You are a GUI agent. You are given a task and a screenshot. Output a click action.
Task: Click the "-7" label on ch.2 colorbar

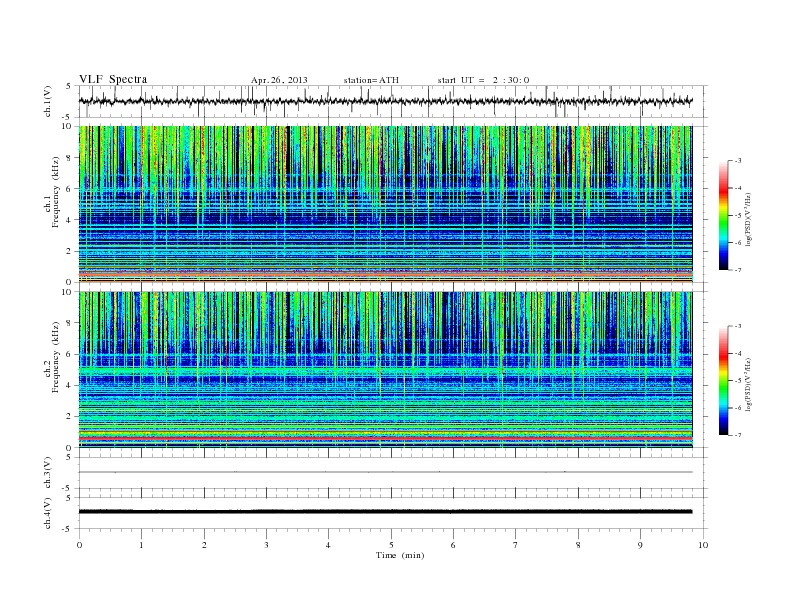[738, 435]
